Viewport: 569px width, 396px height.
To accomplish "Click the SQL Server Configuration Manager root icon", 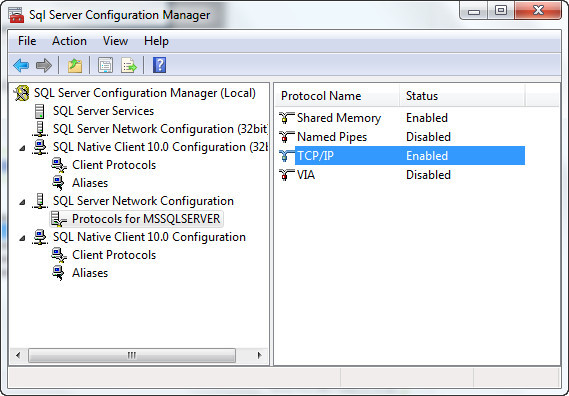I will [21, 93].
